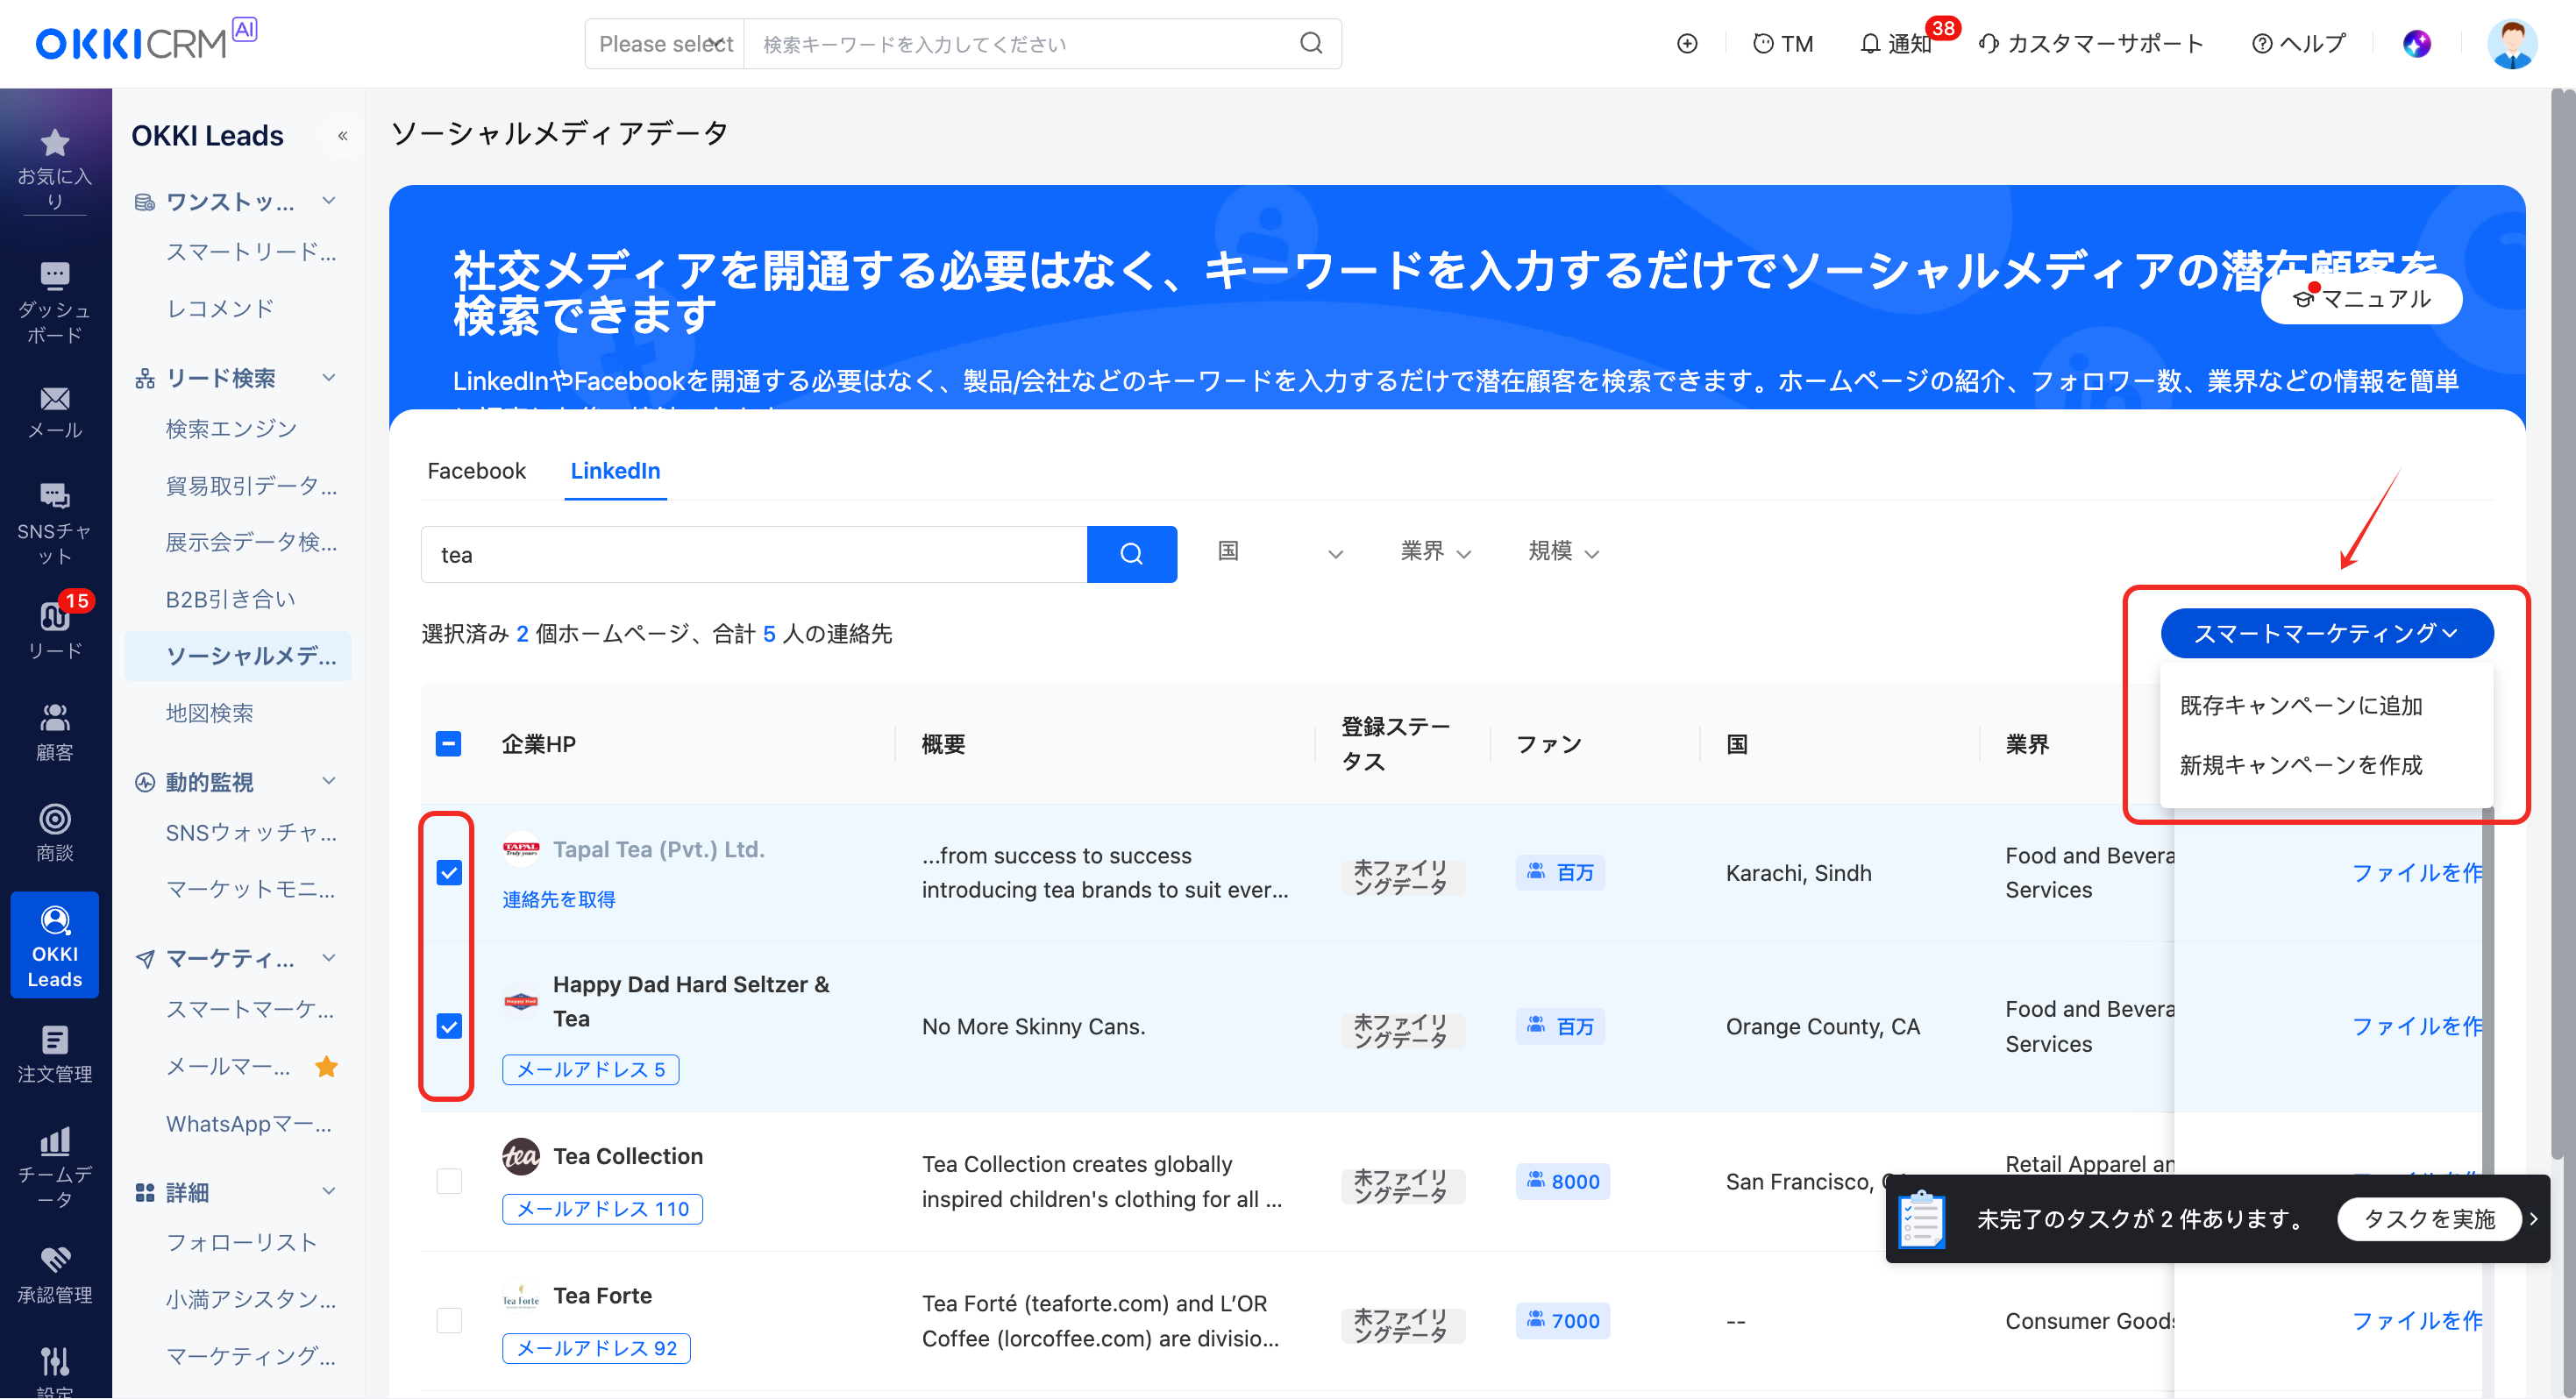Open the user avatar profile menu

2511,43
